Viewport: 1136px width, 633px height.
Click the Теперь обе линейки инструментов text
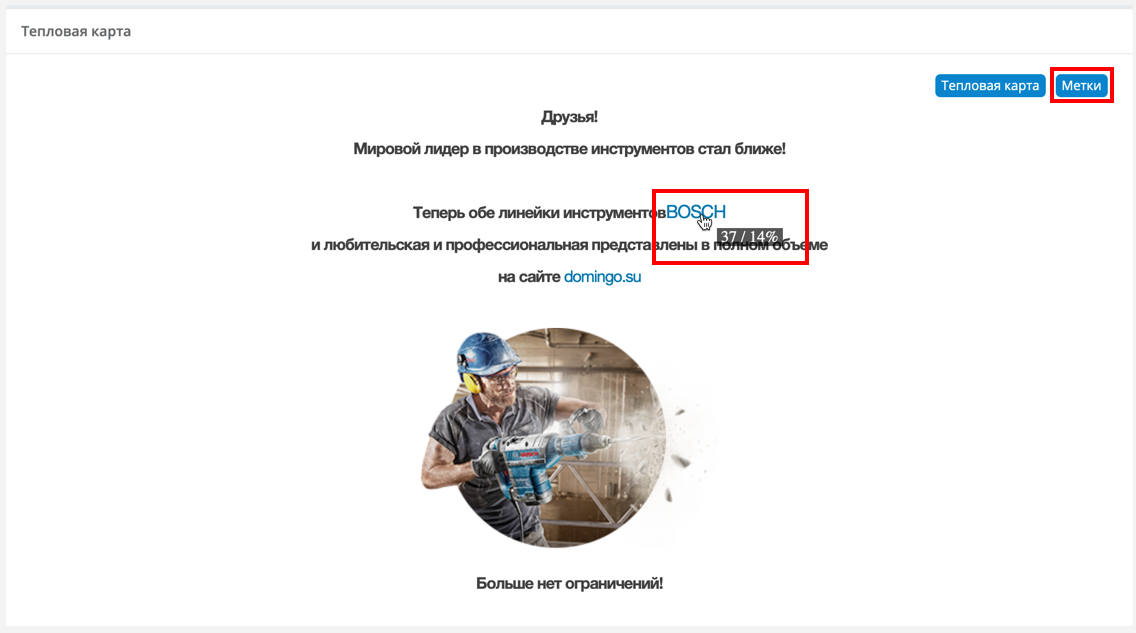539,213
